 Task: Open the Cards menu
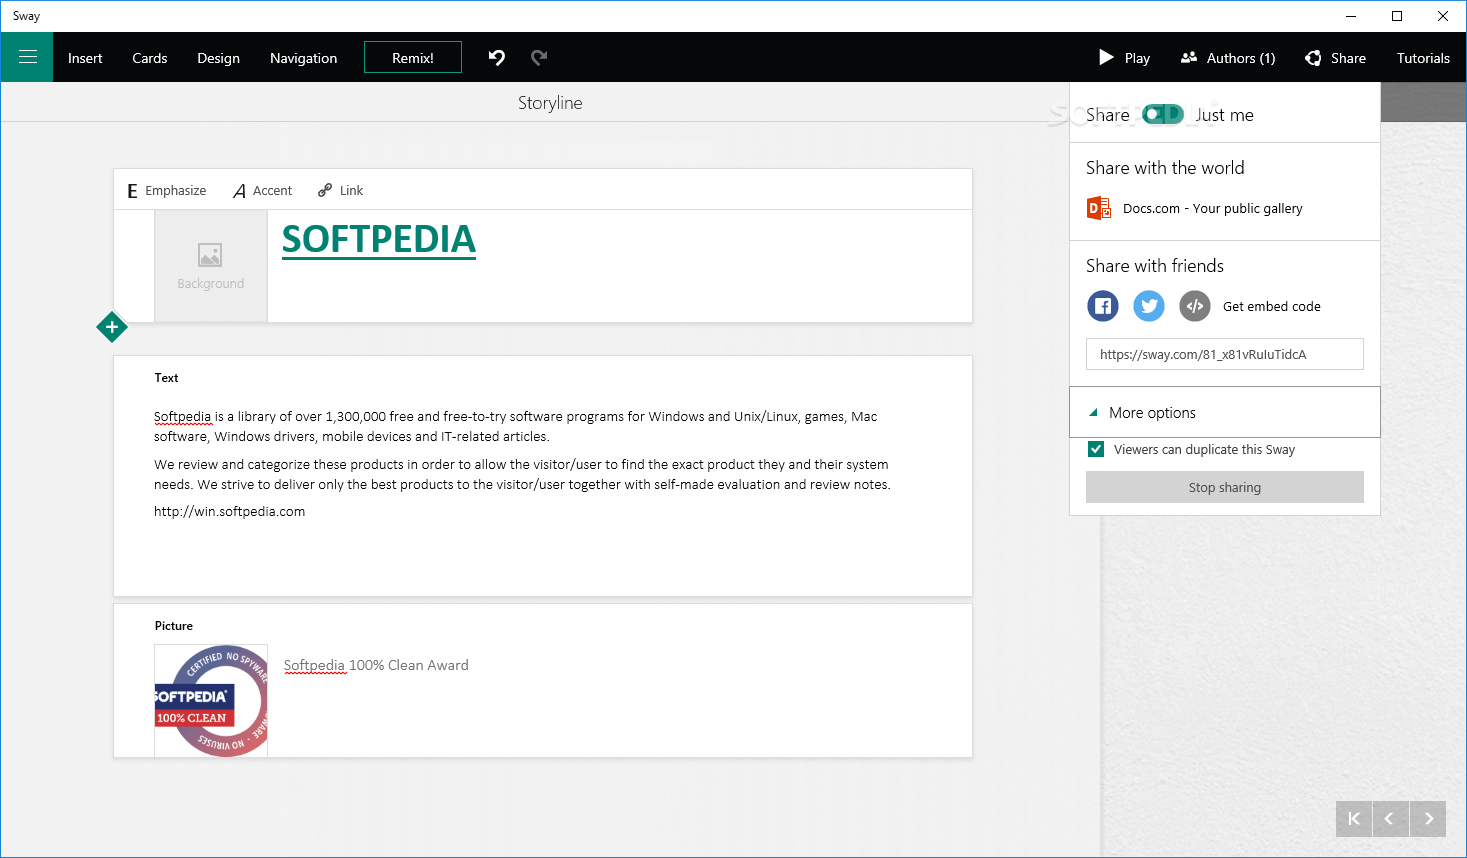[x=150, y=58]
